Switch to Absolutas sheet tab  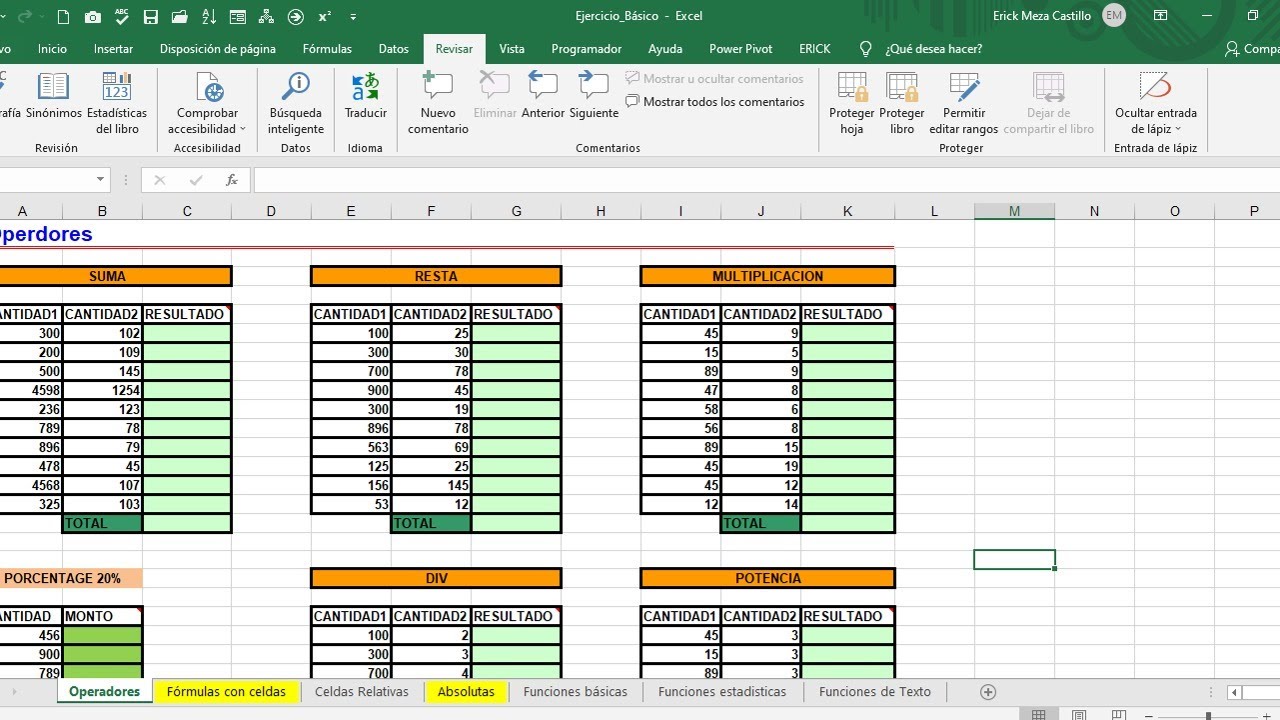pos(466,692)
